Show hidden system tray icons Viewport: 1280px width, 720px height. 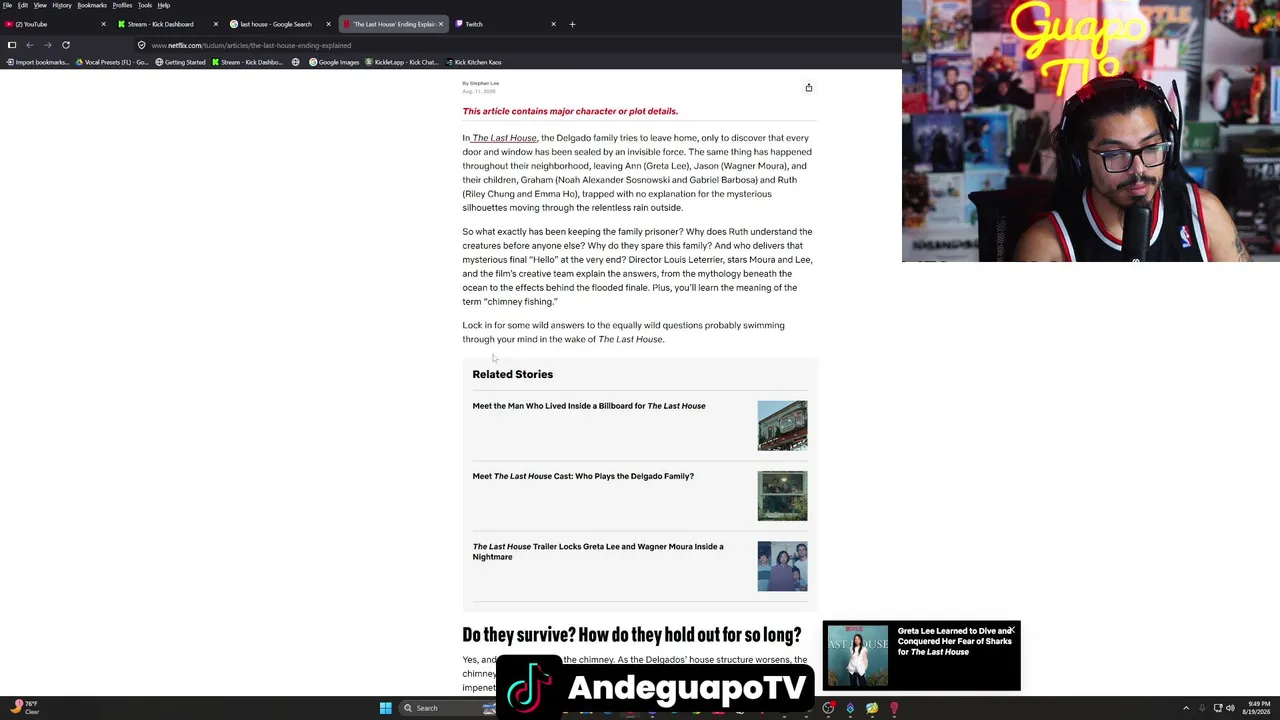[x=1186, y=708]
